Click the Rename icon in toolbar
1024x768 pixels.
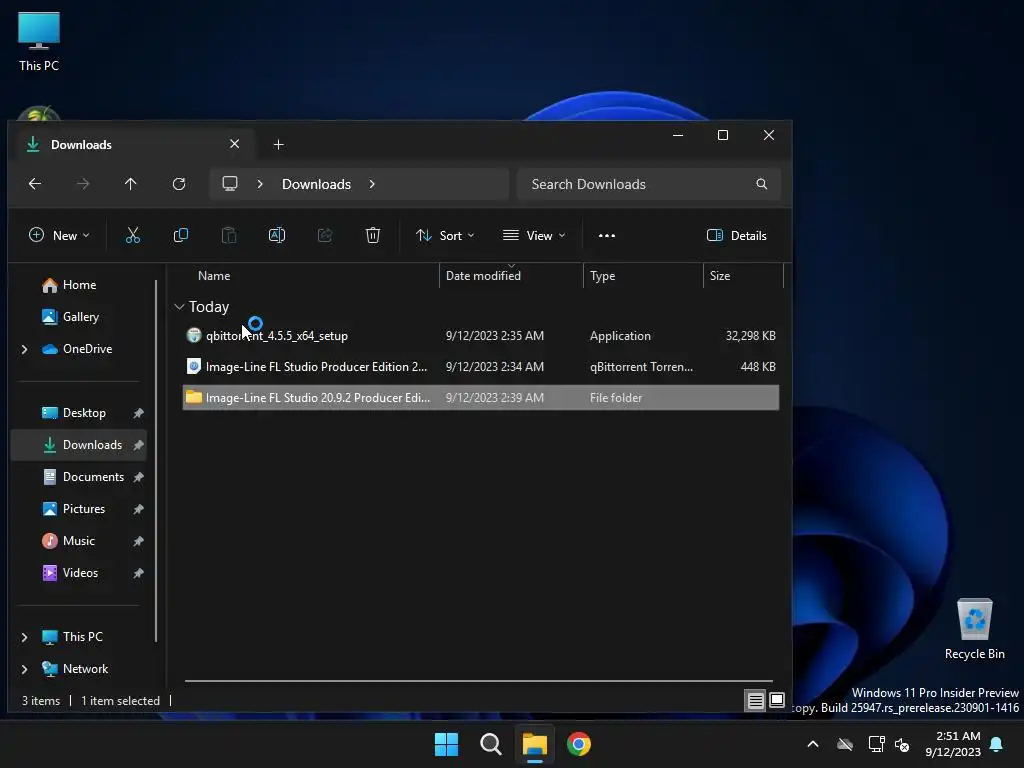pos(277,235)
